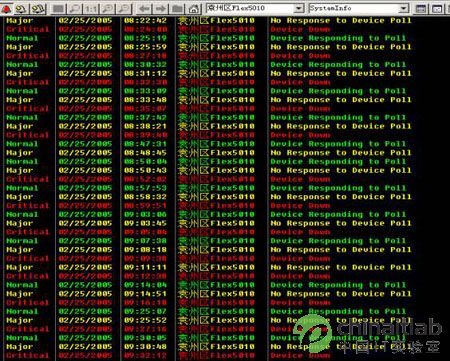Click the single bell acknowledge-alarm icon

22,8
